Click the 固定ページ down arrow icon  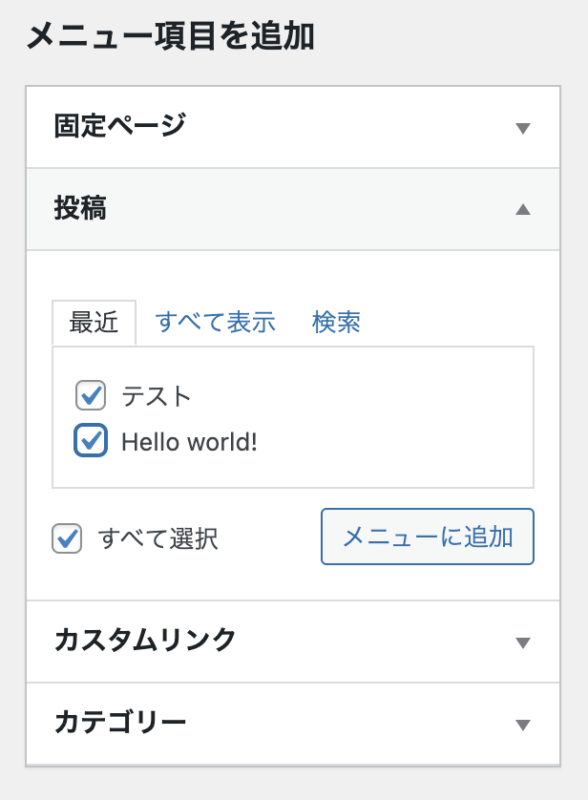[x=523, y=128]
